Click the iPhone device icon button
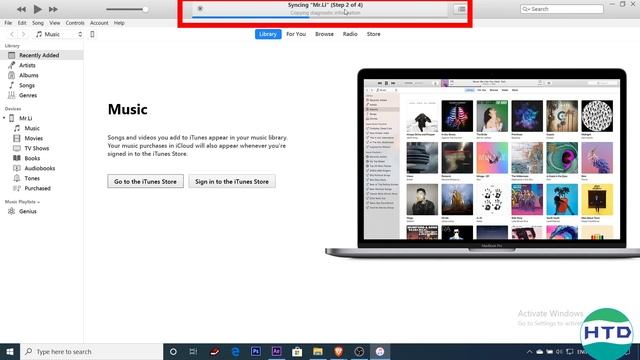 pos(92,34)
